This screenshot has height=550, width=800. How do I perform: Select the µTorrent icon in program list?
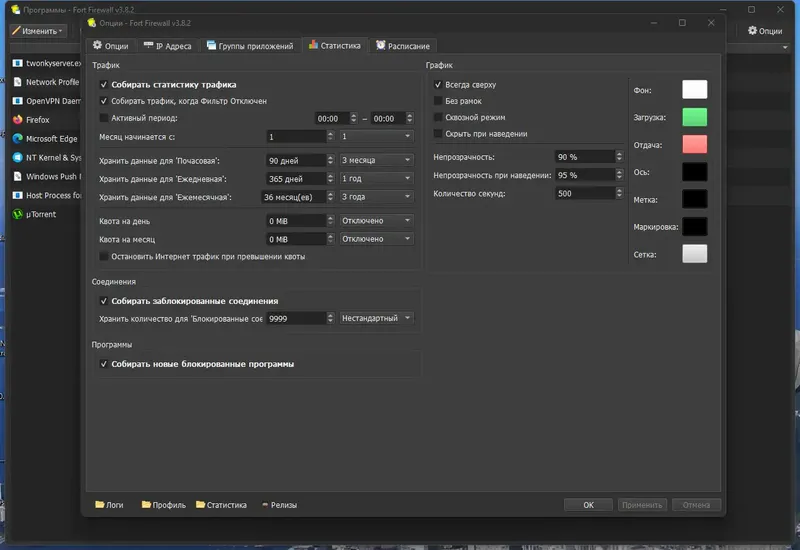17,214
